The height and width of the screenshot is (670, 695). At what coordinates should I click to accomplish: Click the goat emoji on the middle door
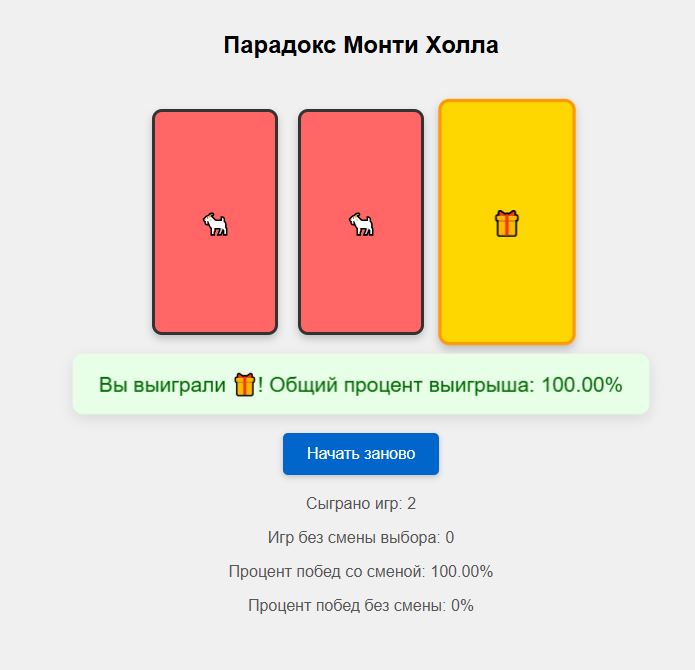tap(361, 224)
